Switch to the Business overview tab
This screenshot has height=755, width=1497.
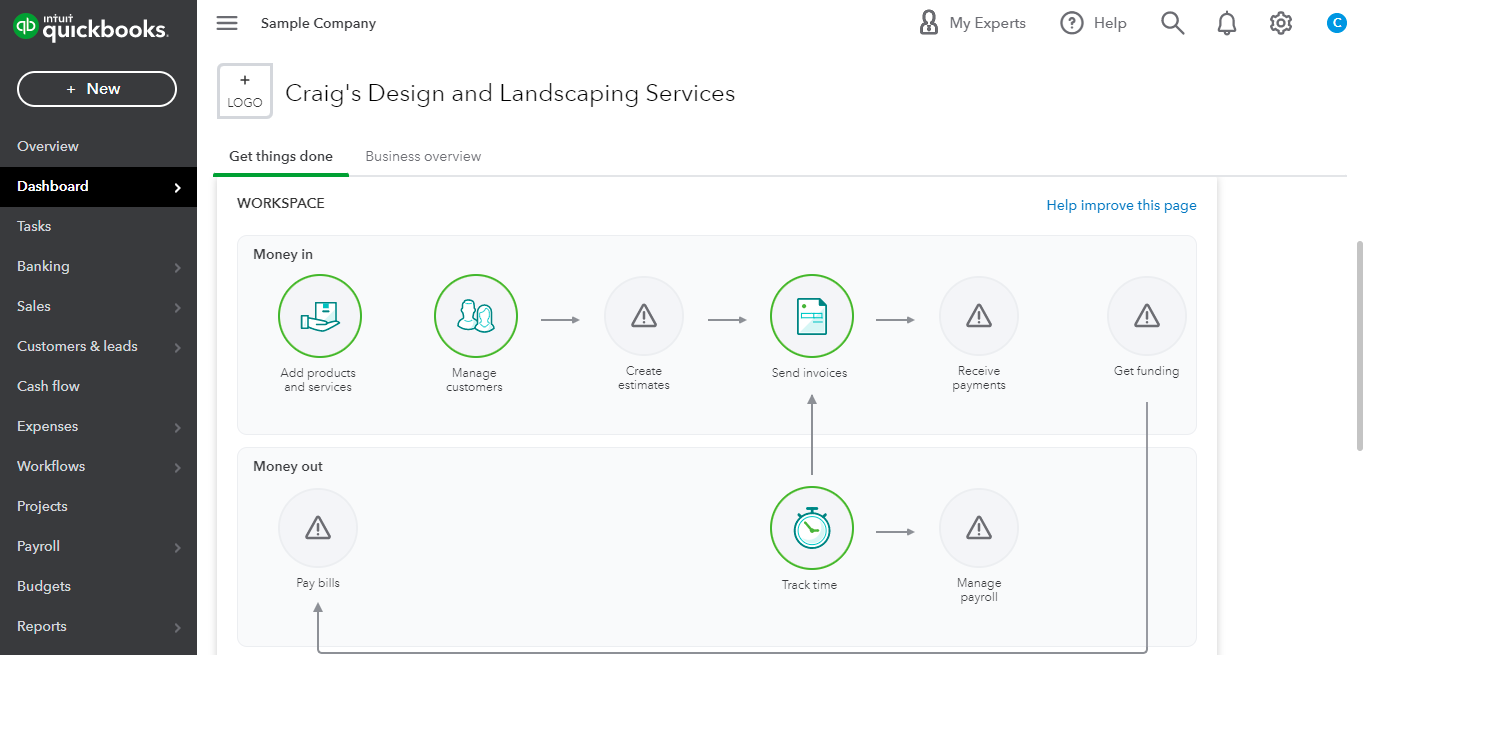(x=423, y=156)
